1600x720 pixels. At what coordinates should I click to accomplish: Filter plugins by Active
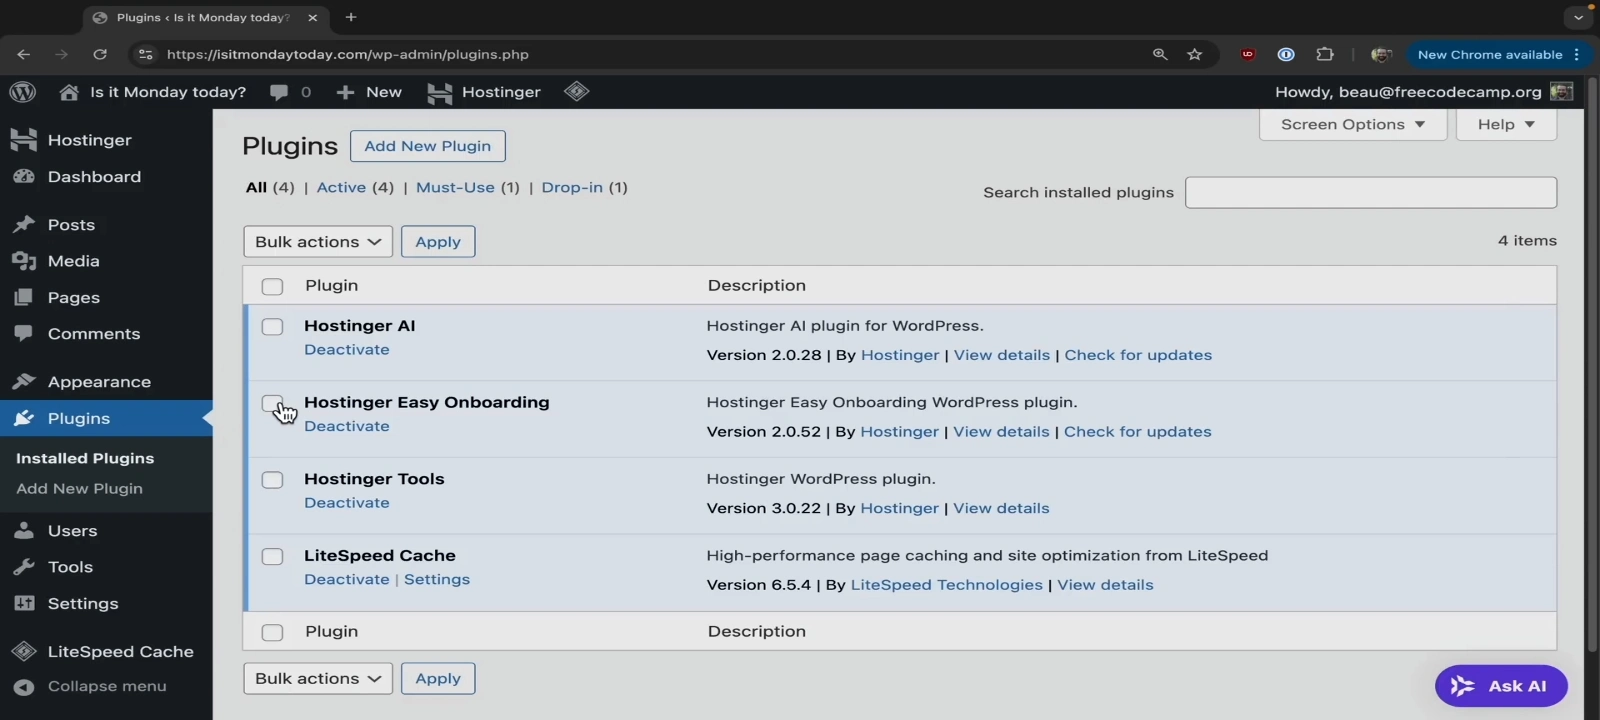[341, 188]
